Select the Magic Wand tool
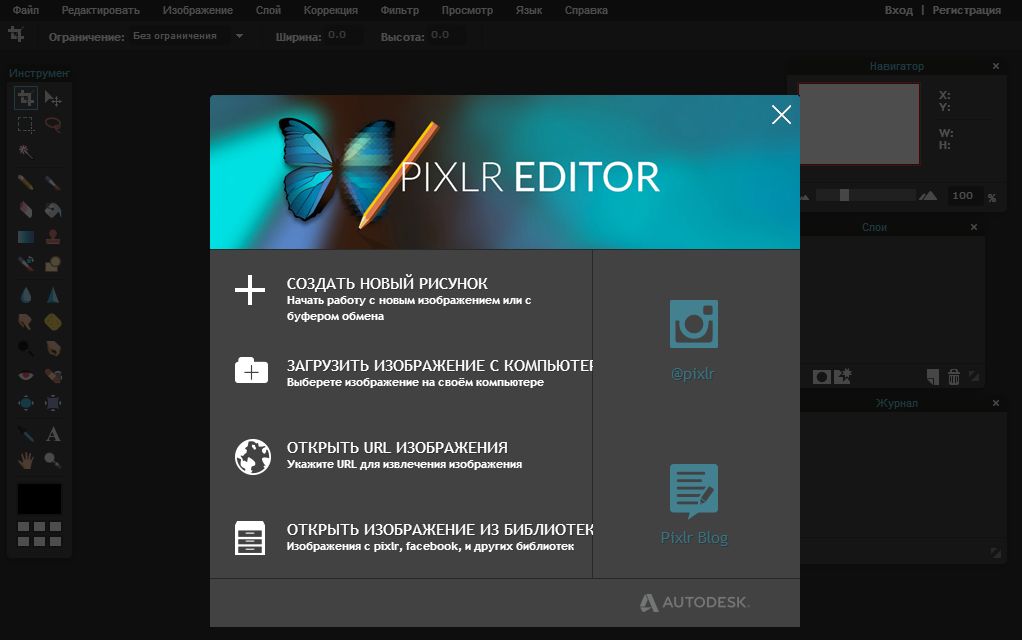This screenshot has height=640, width=1022. (x=25, y=151)
